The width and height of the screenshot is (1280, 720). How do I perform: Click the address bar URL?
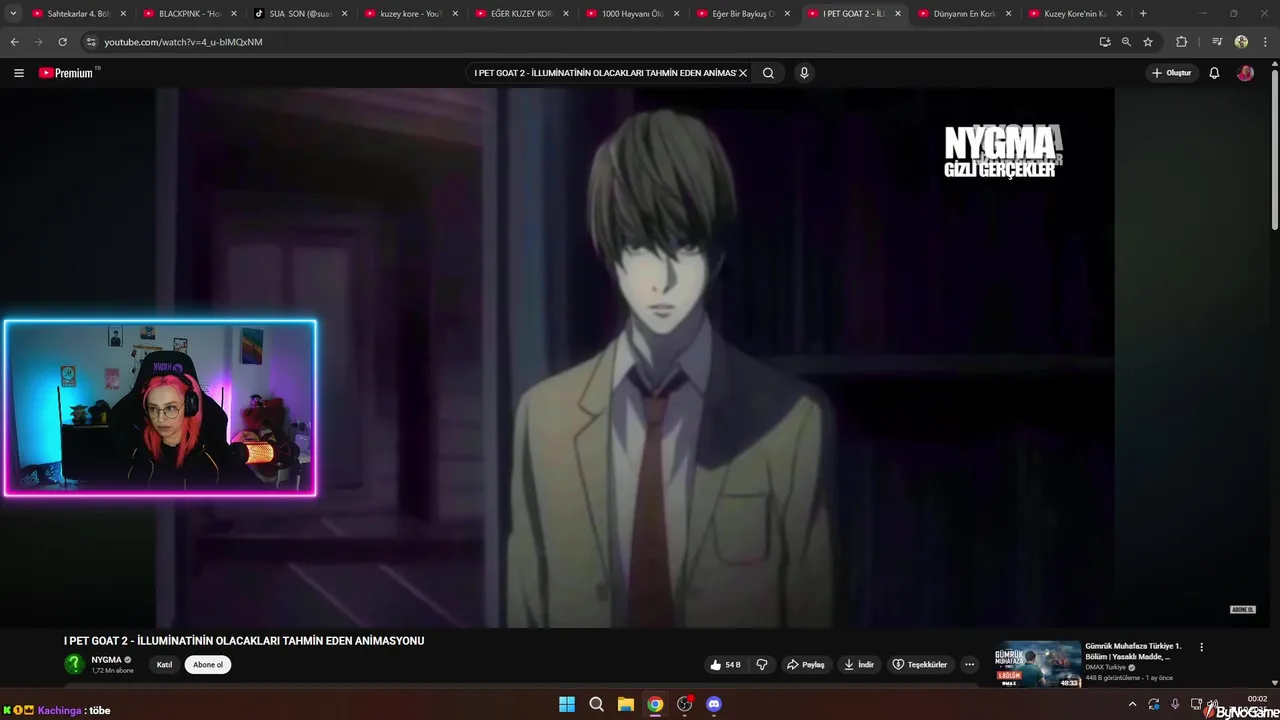click(x=183, y=42)
